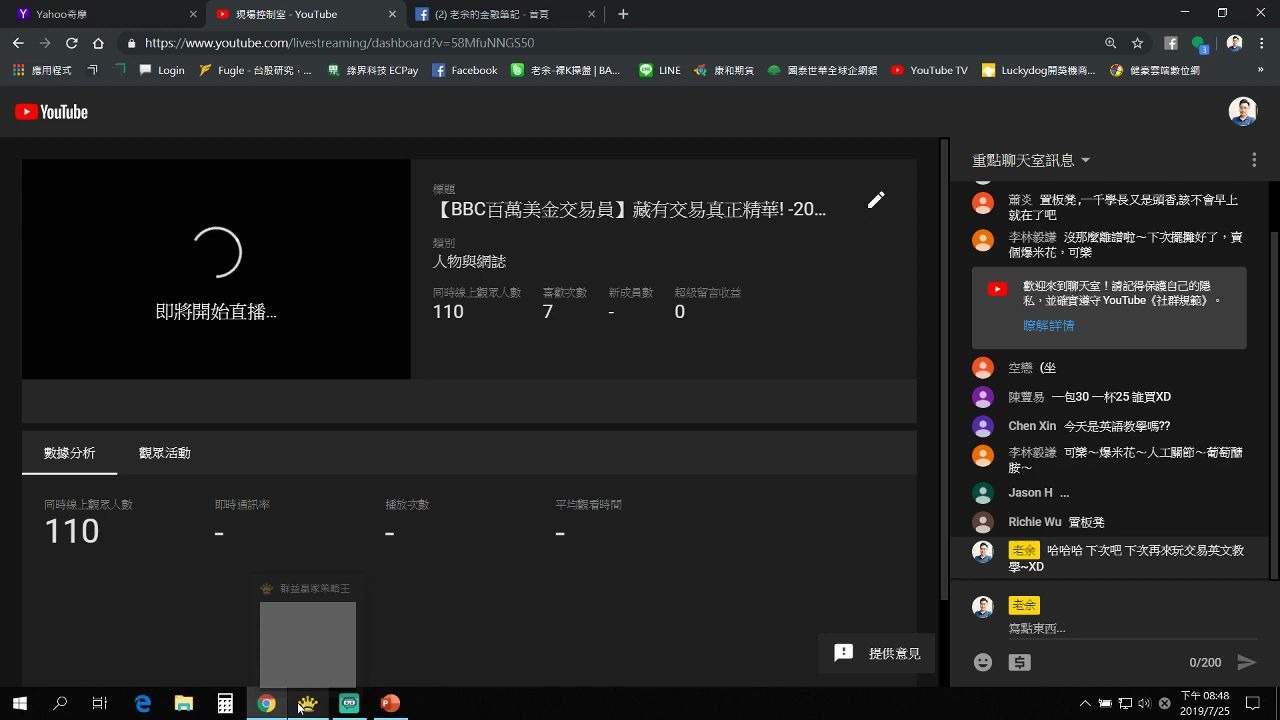Open LINE bookmark
Viewport: 1280px width, 720px height.
click(x=660, y=70)
